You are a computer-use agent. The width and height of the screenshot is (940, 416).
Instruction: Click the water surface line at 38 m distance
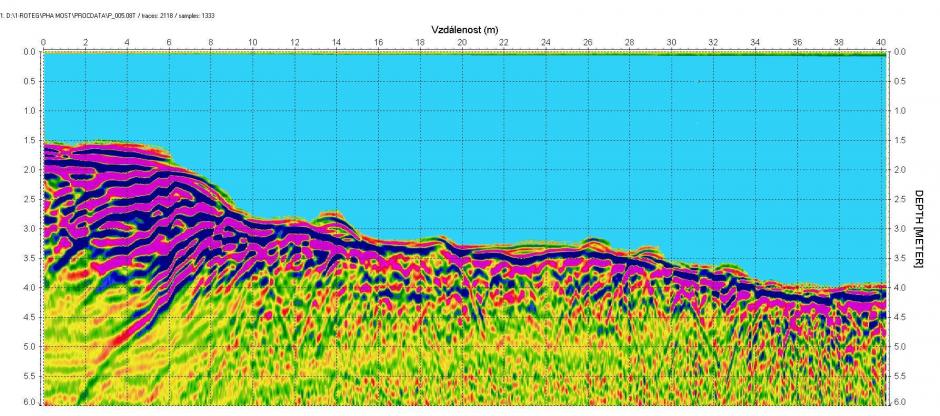coord(838,54)
